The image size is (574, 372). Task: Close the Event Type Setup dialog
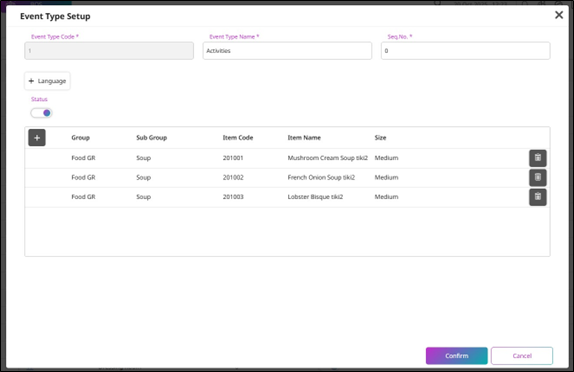(559, 15)
